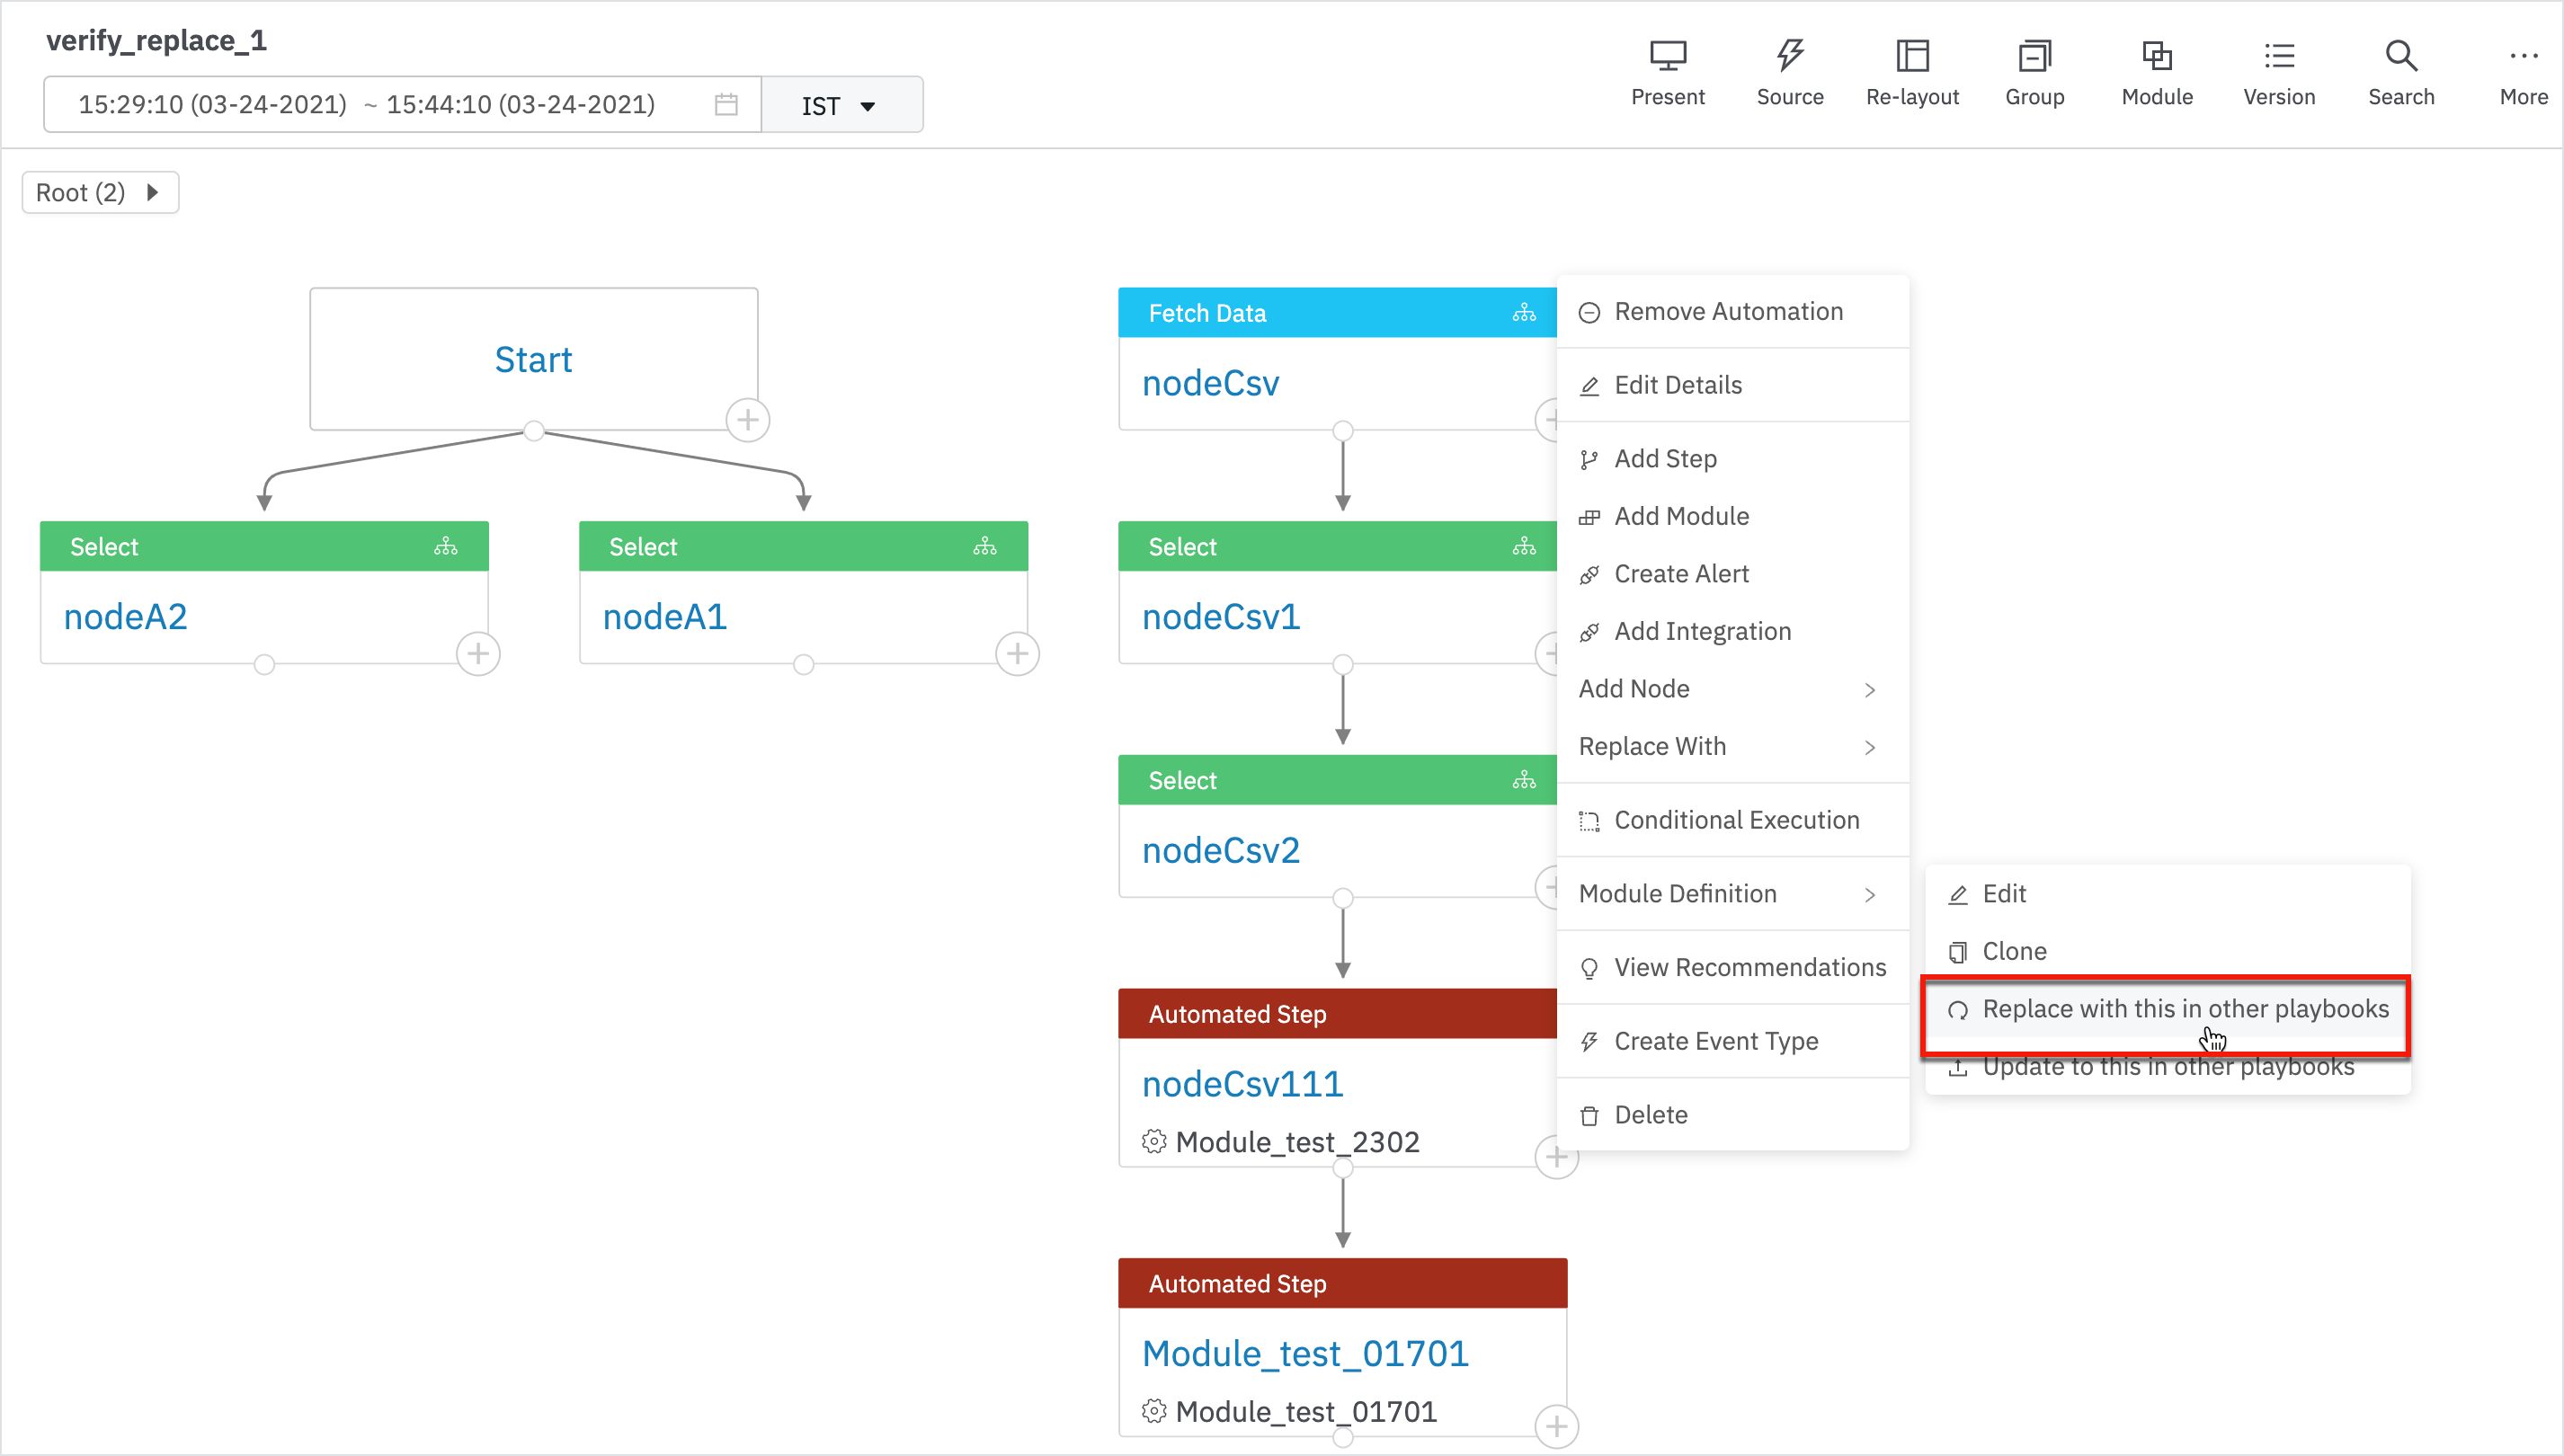Screen dimensions: 2564x1456
Task: Open the nodeCsv1 node link
Action: point(1221,617)
